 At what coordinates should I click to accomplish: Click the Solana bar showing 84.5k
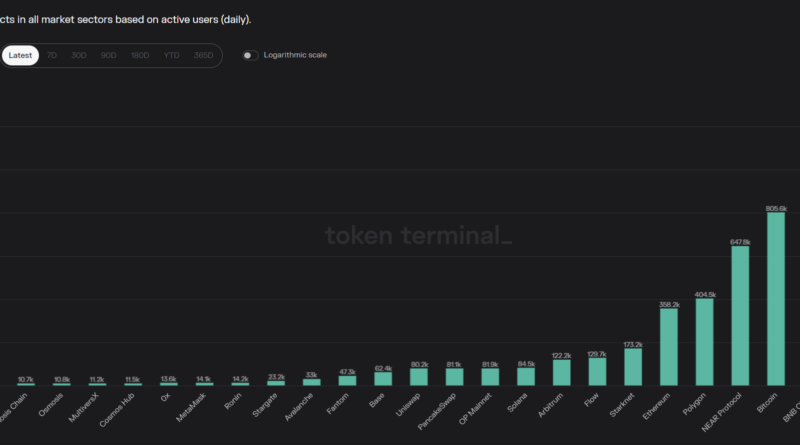(x=526, y=376)
